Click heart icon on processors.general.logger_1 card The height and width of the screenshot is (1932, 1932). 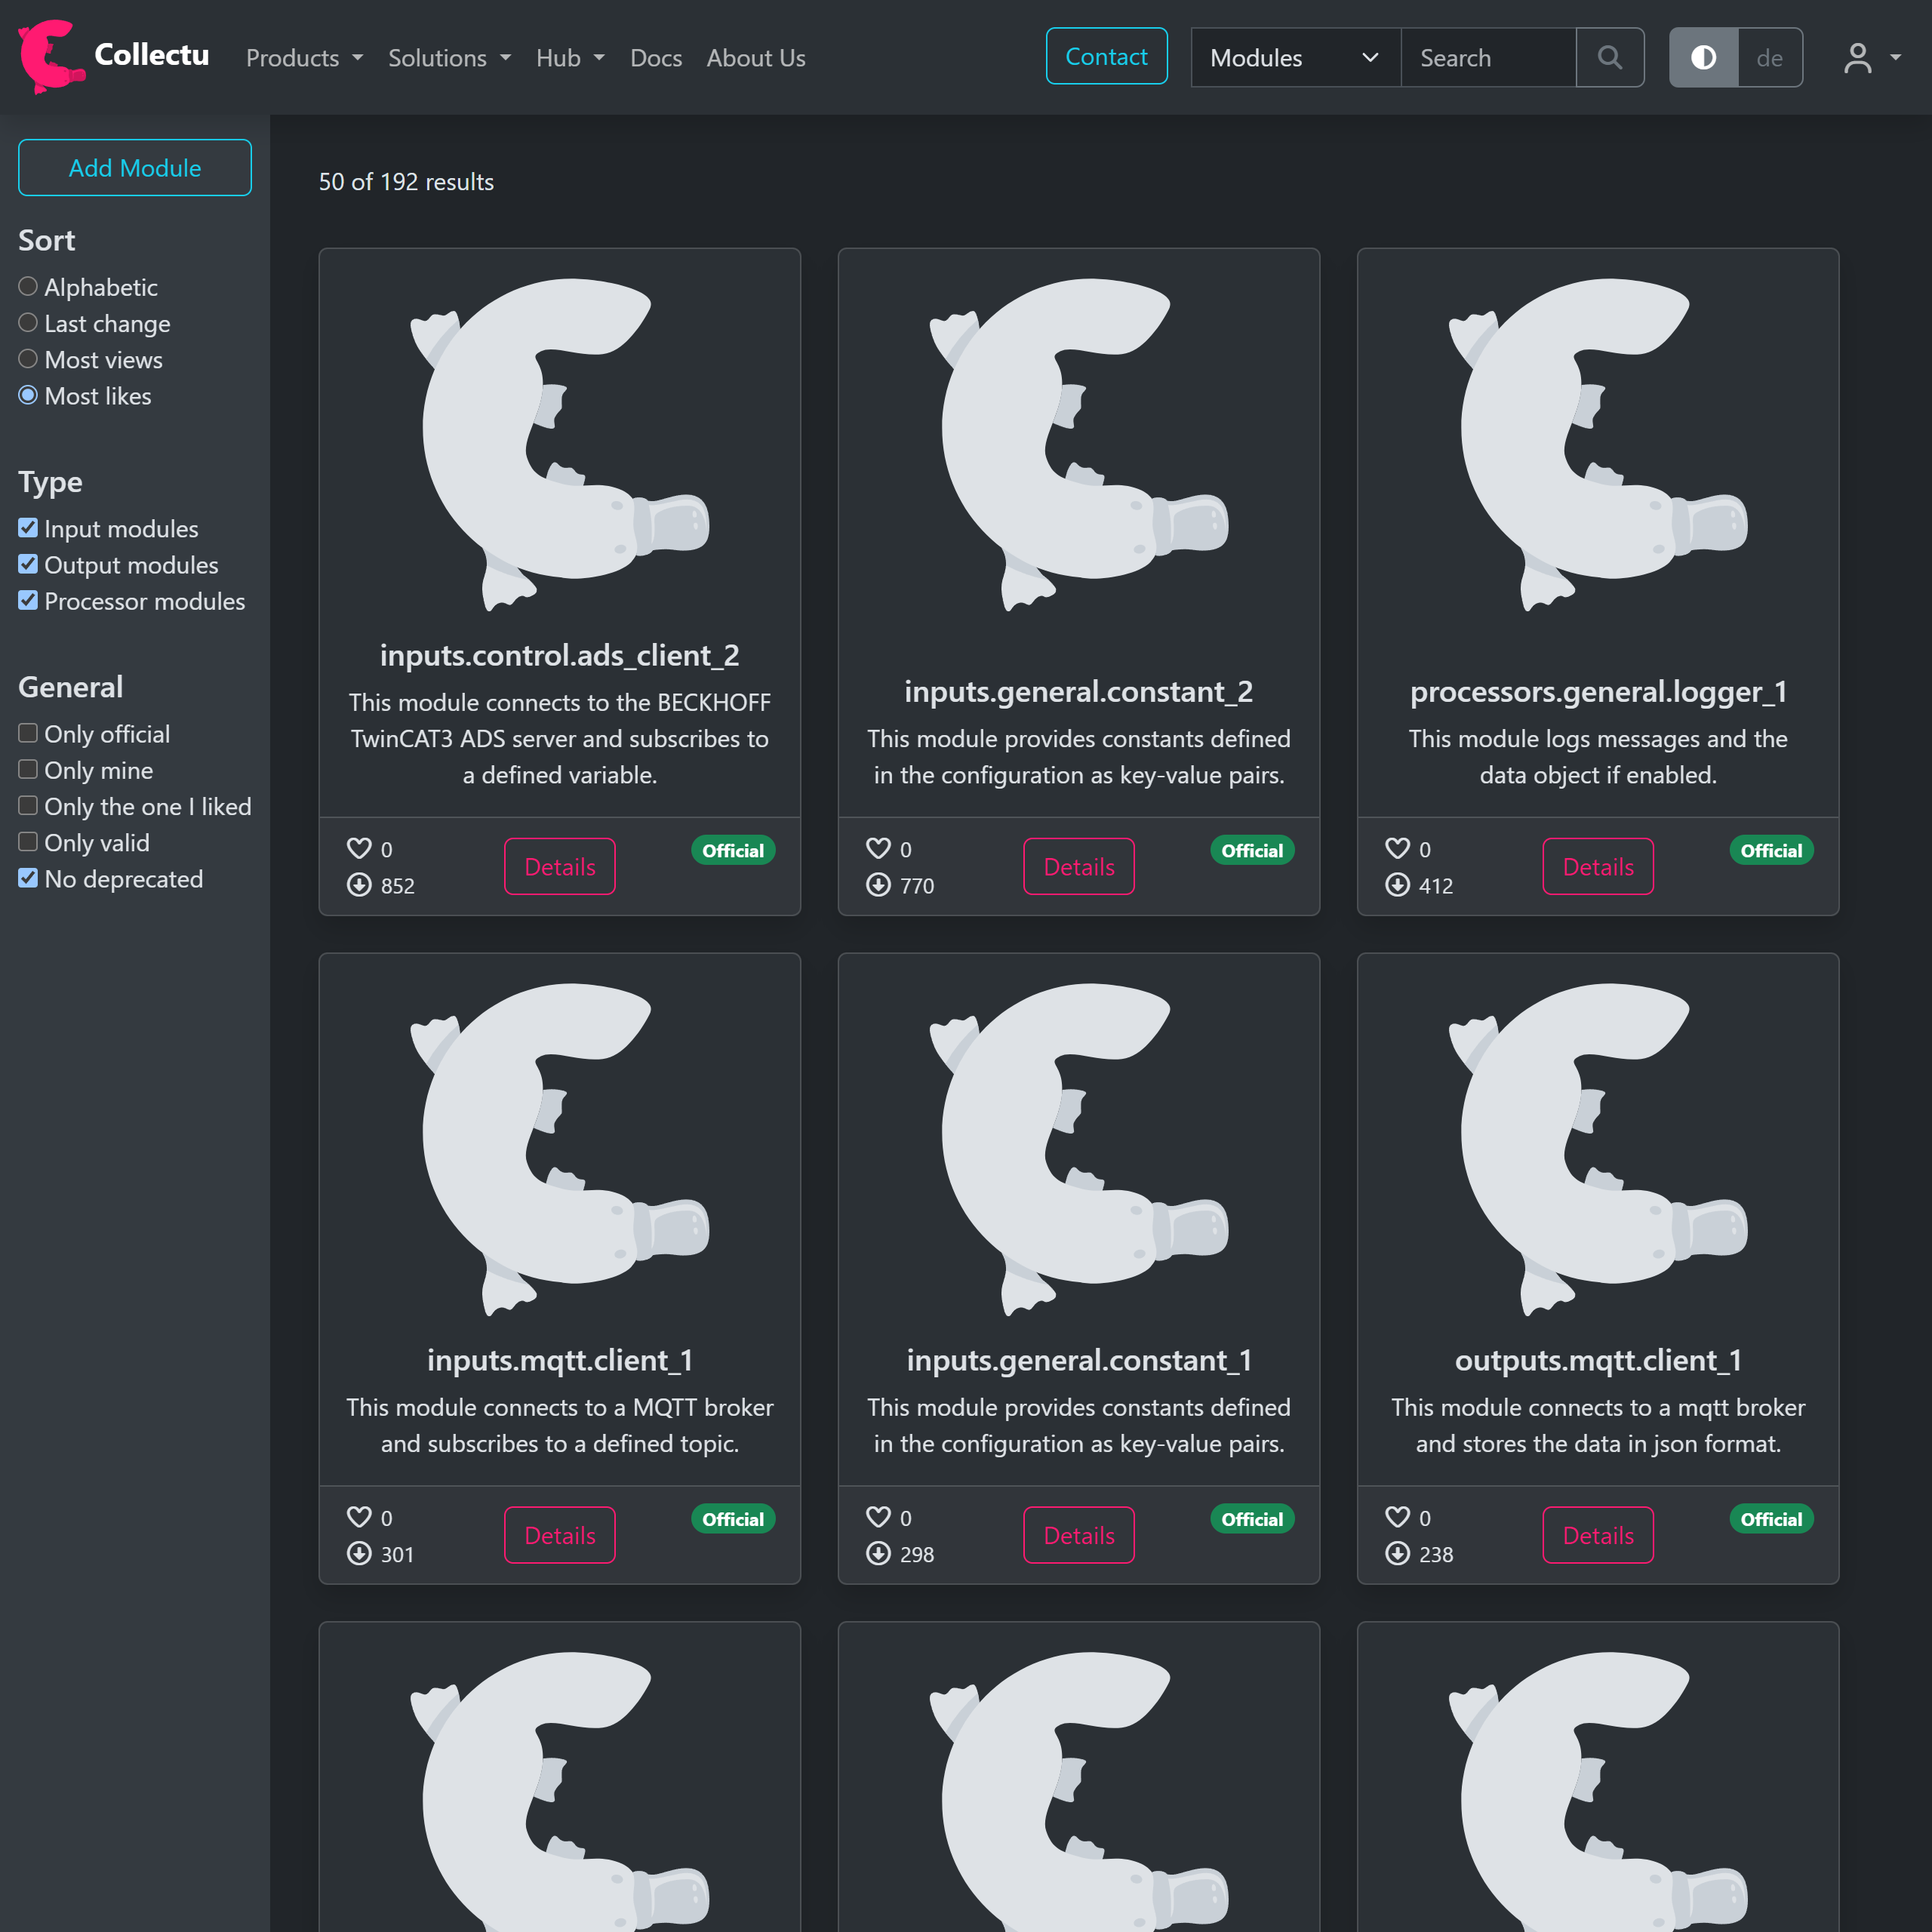tap(1397, 849)
